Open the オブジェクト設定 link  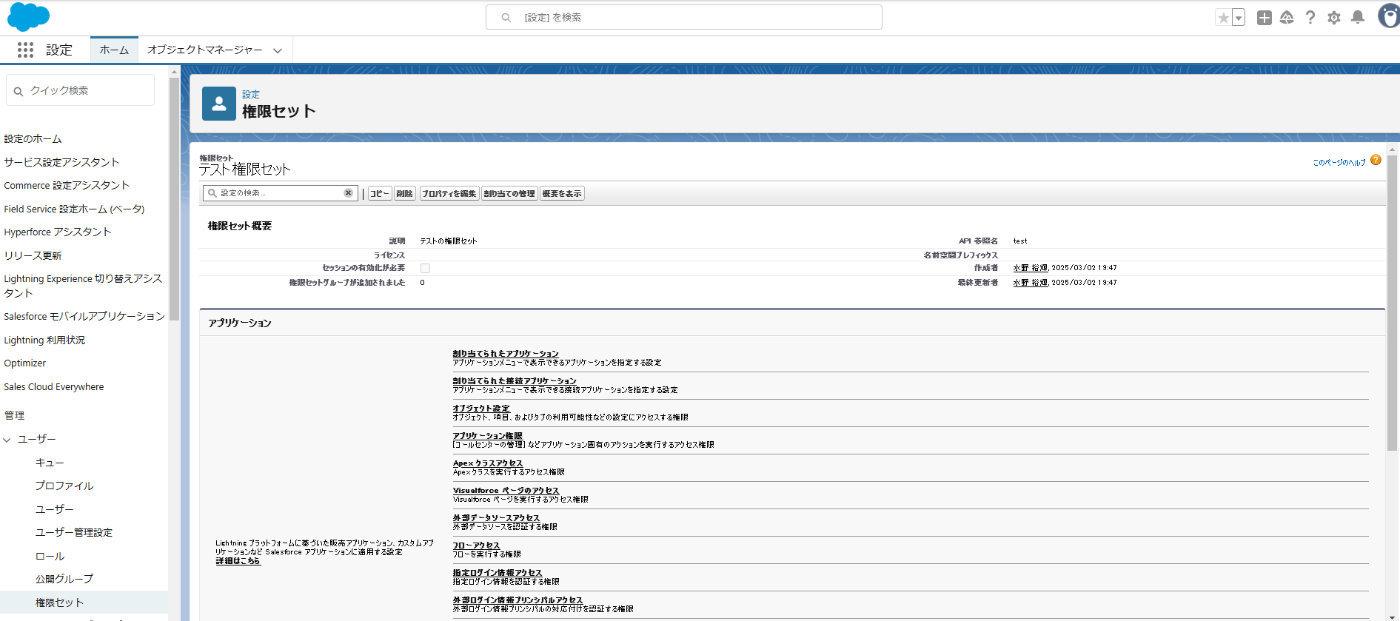481,408
